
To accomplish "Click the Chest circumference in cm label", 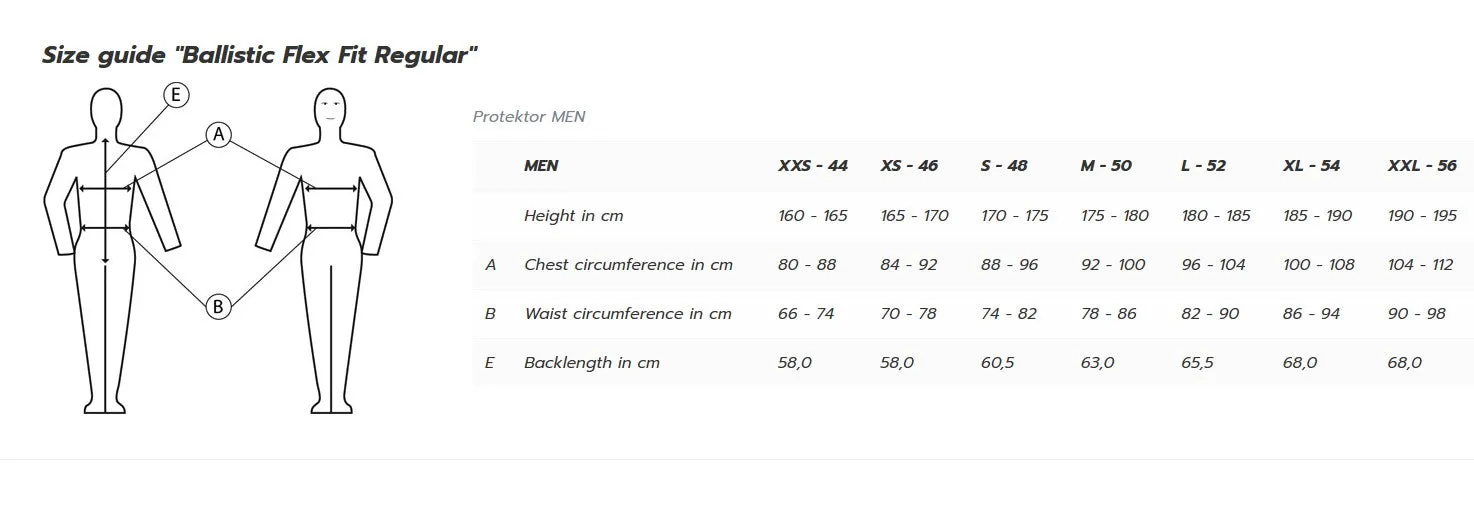I will tap(628, 265).
